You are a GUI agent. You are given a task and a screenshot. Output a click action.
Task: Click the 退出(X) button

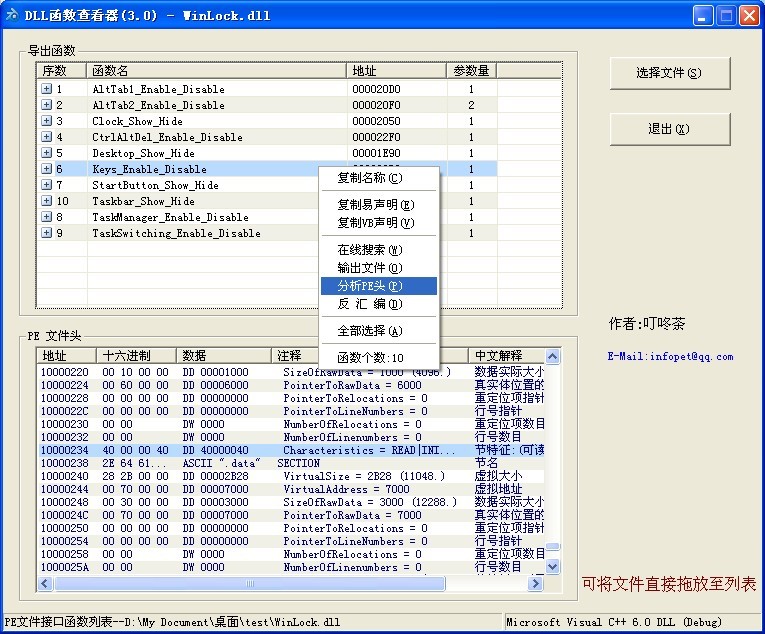coord(670,129)
